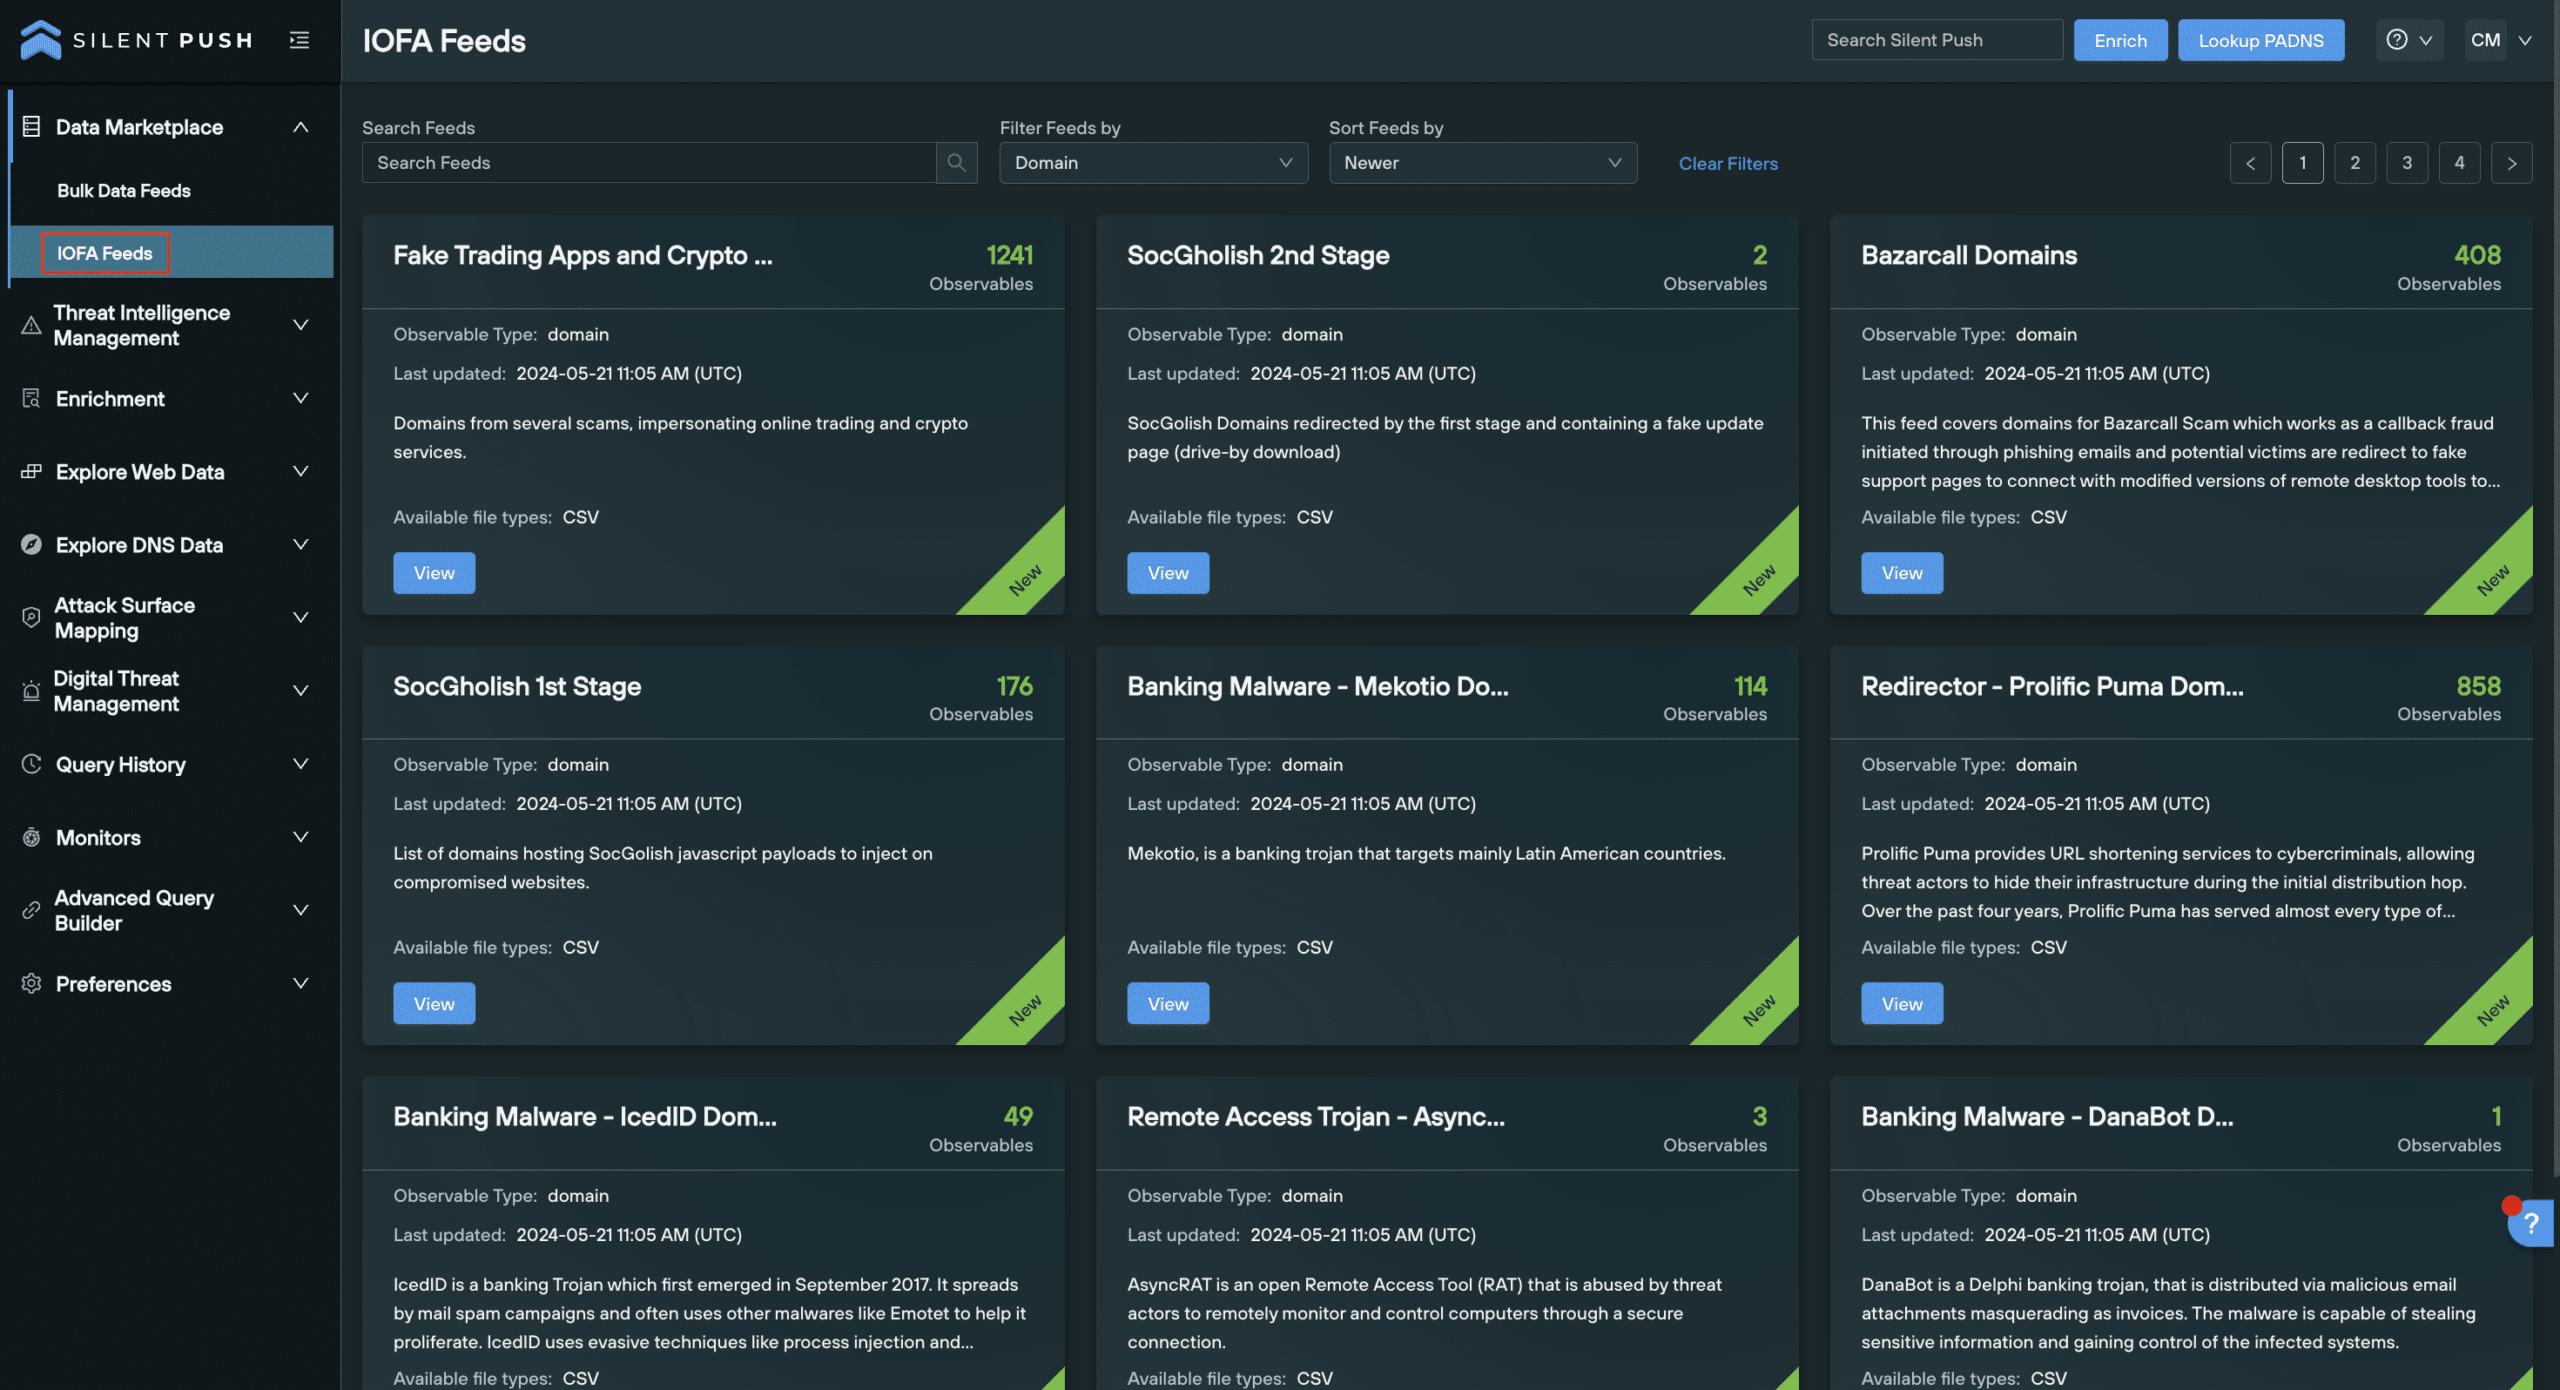Expand the Explore DNS Data chevron
The image size is (2560, 1390).
click(x=300, y=544)
